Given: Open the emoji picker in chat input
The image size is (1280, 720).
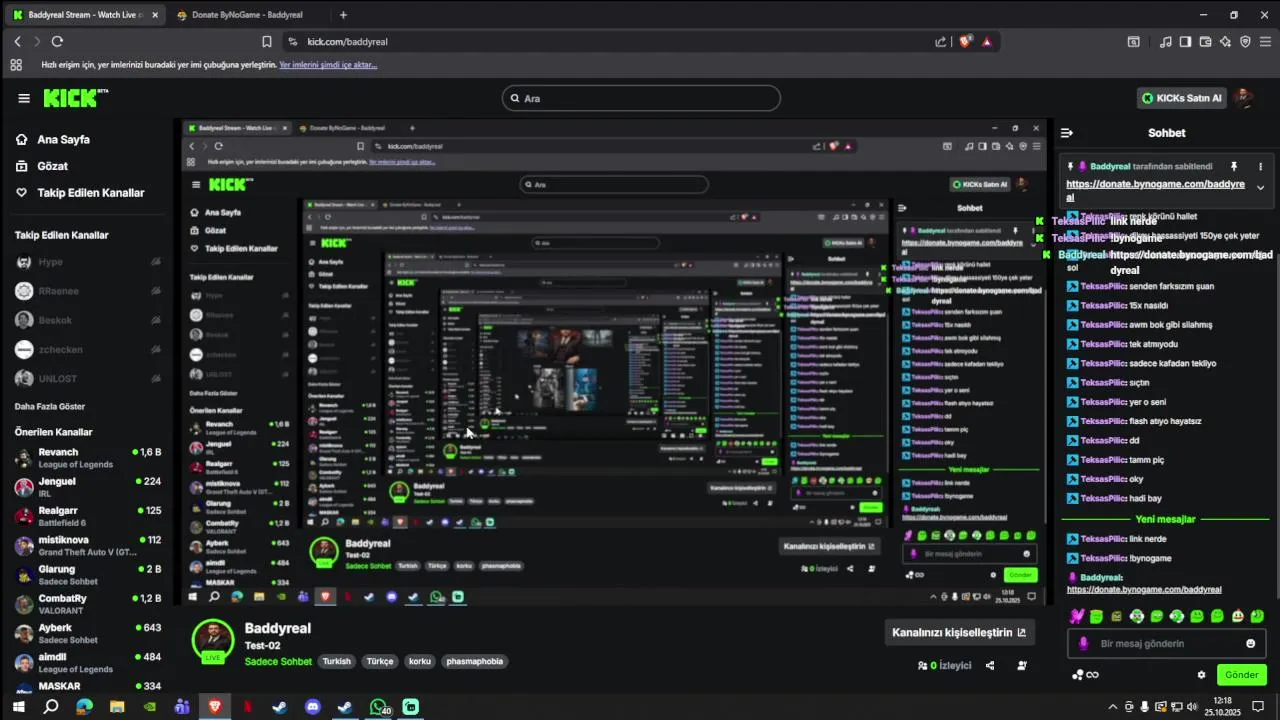Looking at the screenshot, I should [x=1250, y=644].
